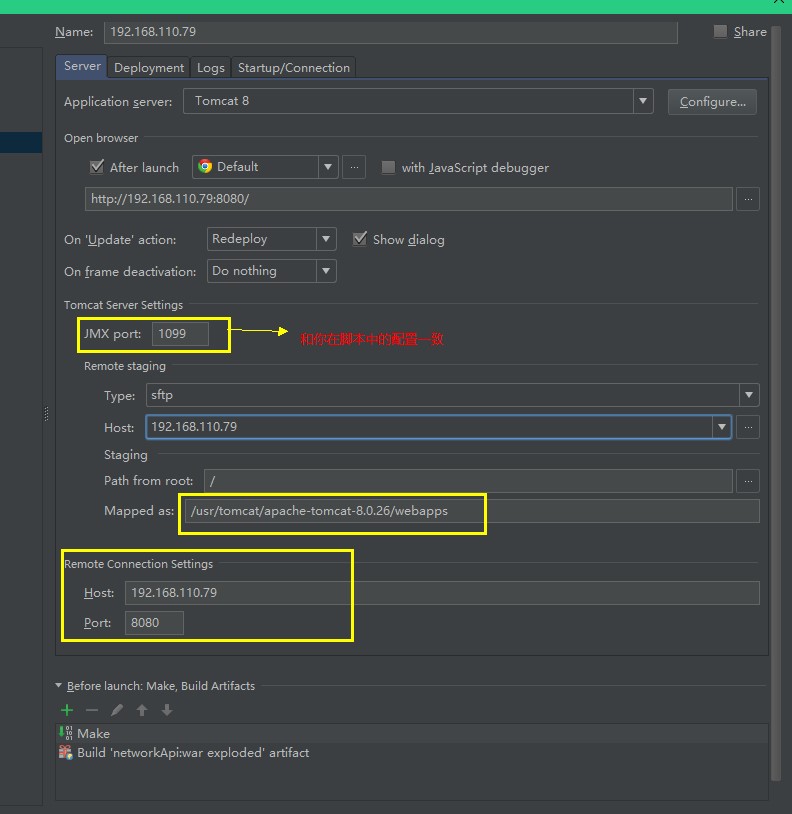Viewport: 792px width, 814px height.
Task: Add a new before-launch task with plus icon
Action: pos(67,710)
